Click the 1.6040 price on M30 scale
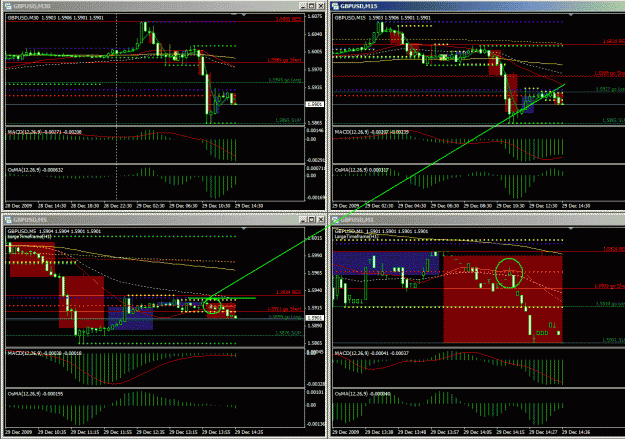Screen dimensions: 625x439 pos(315,34)
